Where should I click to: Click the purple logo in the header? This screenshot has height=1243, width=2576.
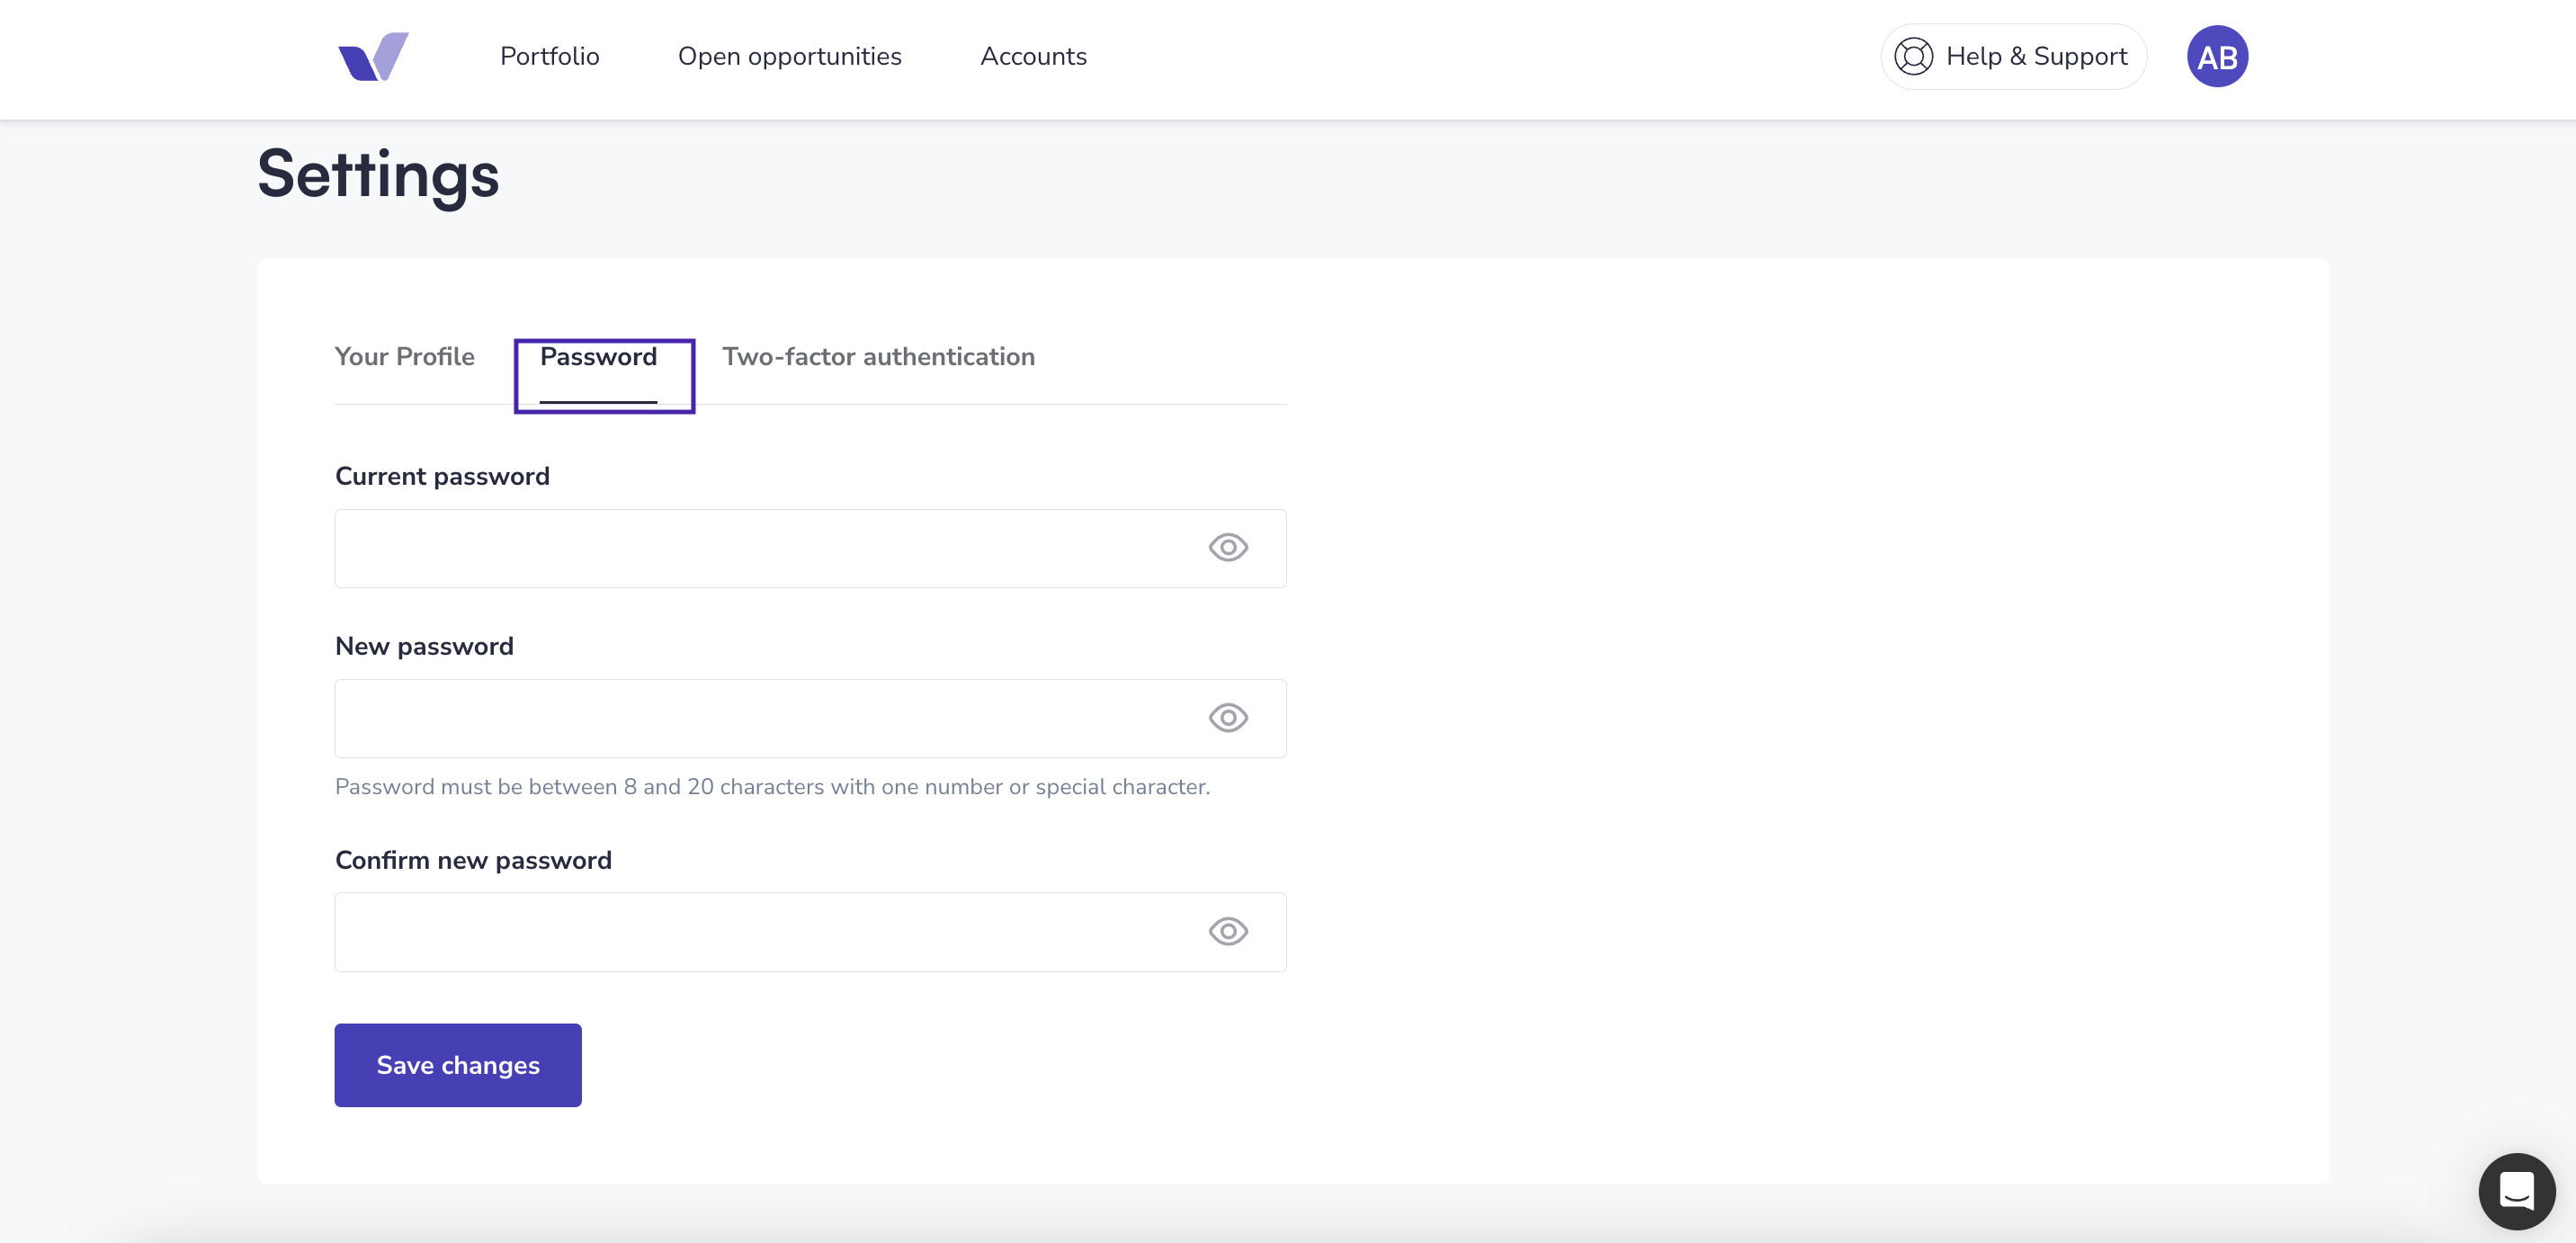[373, 57]
